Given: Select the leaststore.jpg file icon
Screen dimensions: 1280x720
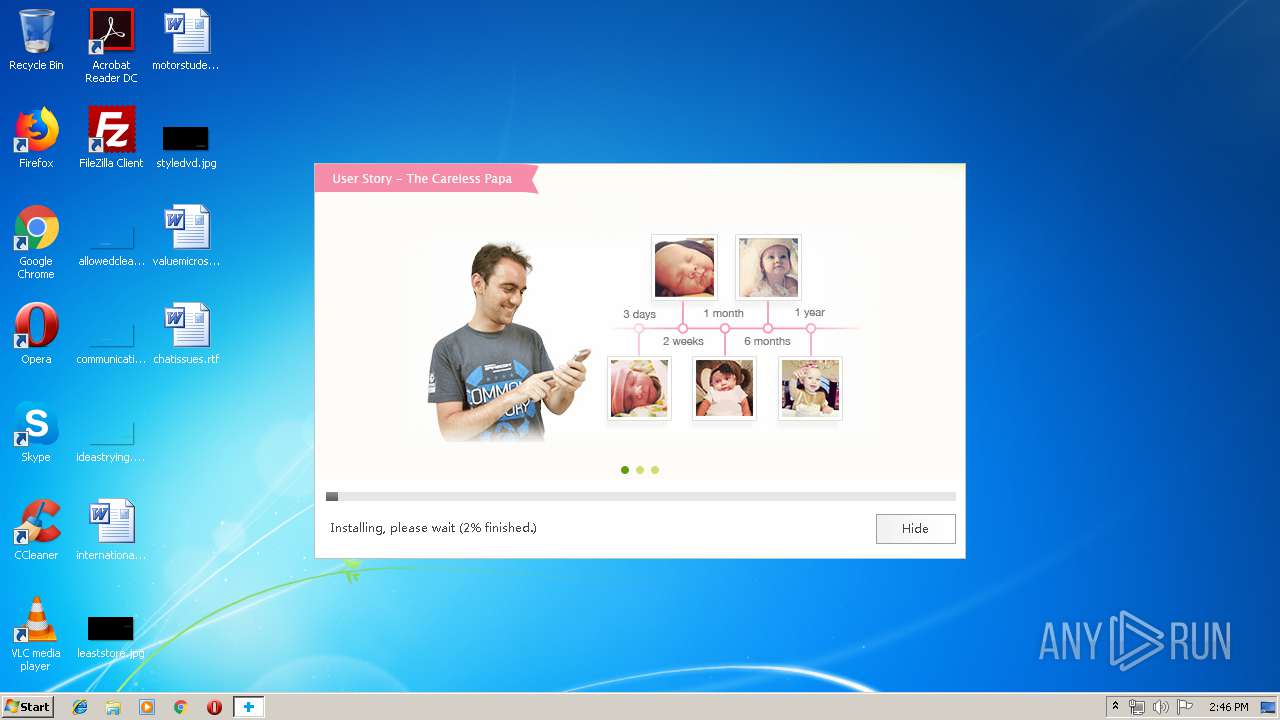Looking at the screenshot, I should point(111,637).
